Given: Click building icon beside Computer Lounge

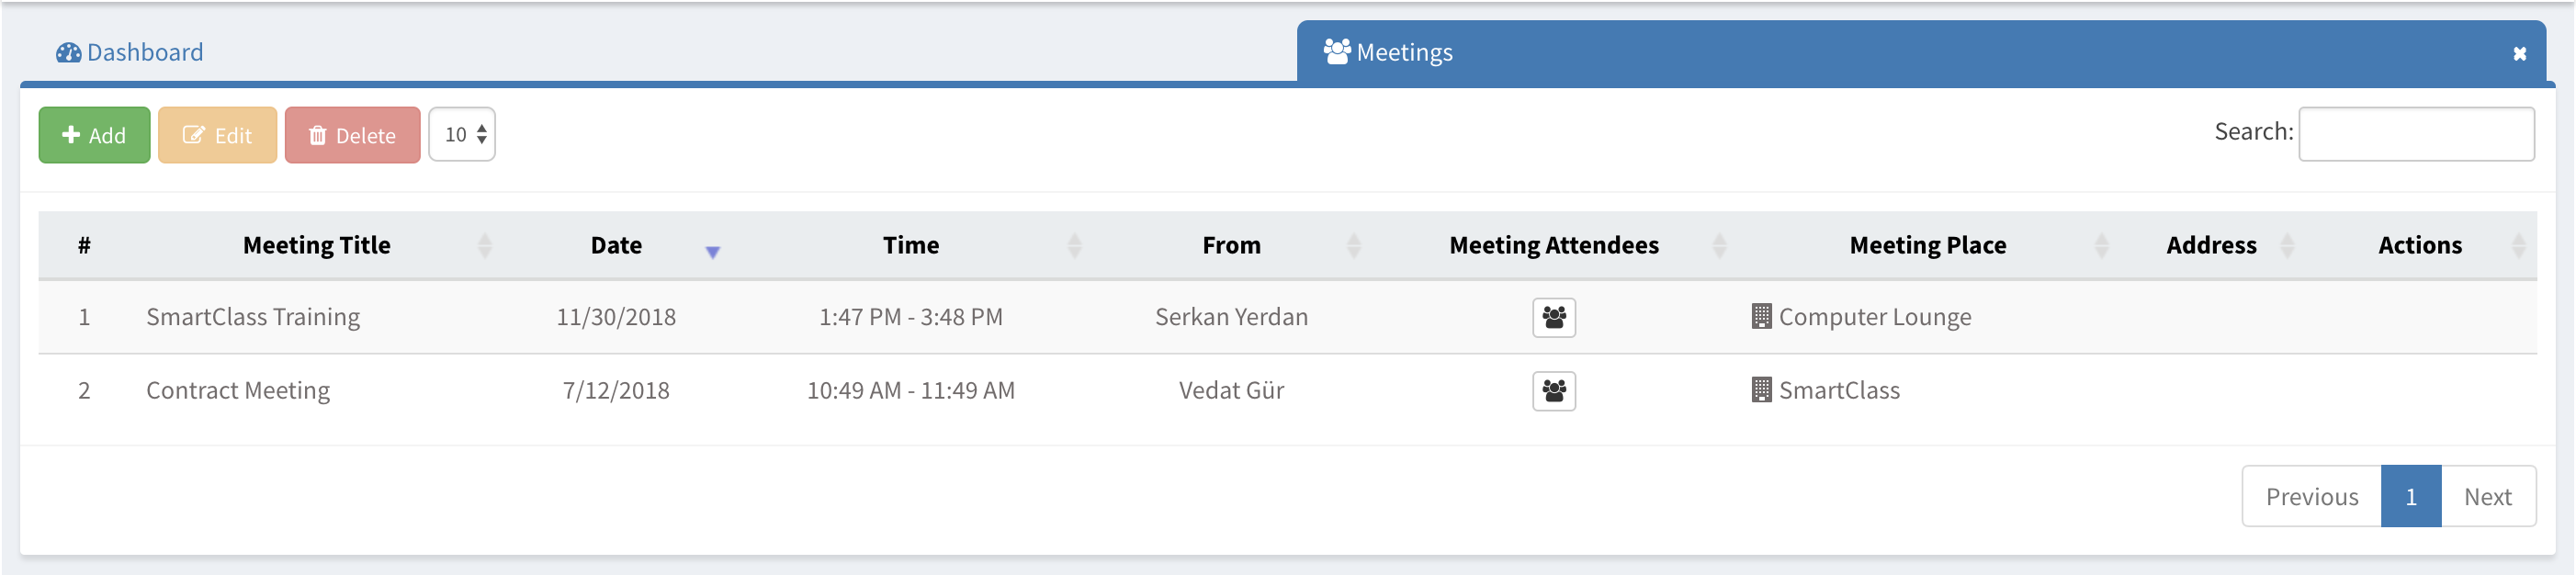Looking at the screenshot, I should pos(1761,317).
